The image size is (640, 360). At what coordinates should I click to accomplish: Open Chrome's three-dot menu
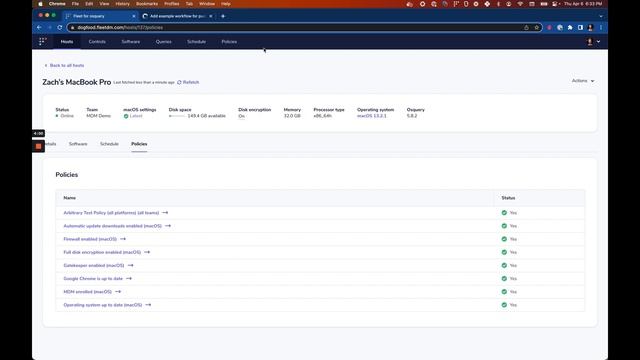pos(600,27)
